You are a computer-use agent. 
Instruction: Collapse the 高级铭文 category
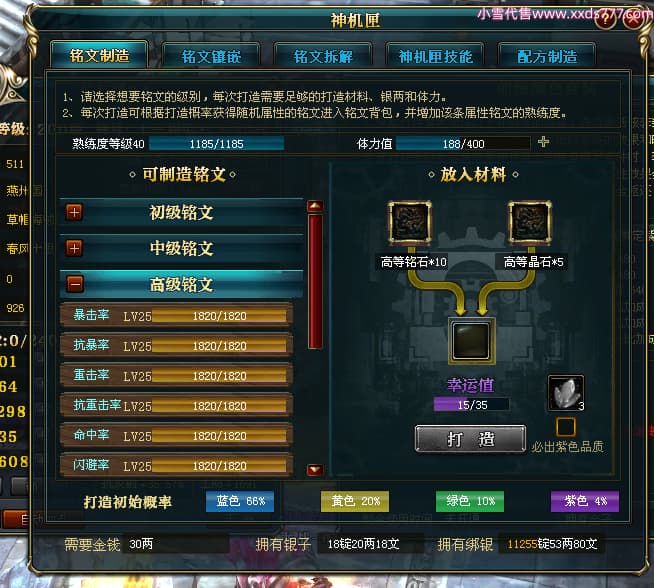coord(75,284)
